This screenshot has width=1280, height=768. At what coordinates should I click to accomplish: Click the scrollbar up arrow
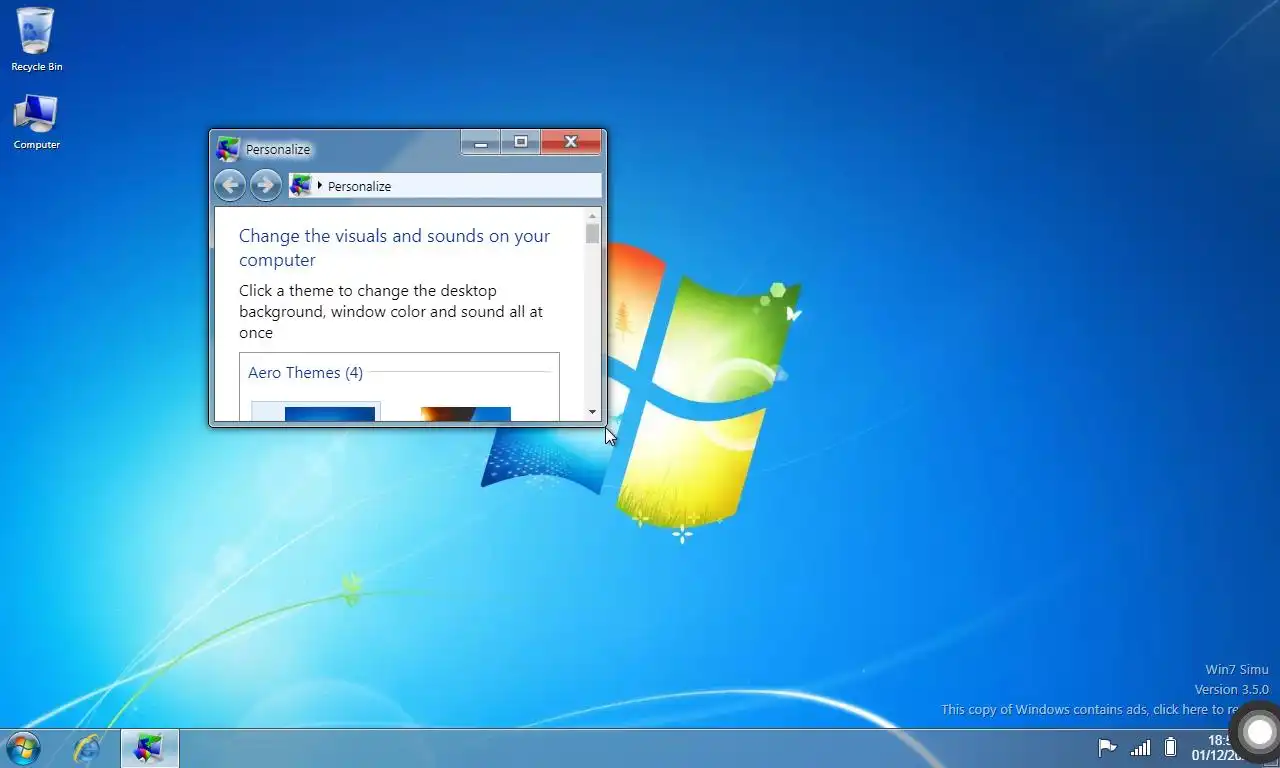coord(592,216)
